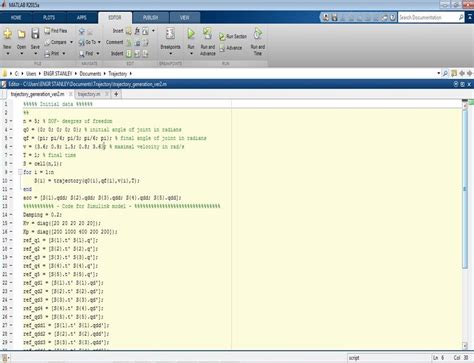The image size is (474, 363).
Task: Click the Find magnifier icon in Navigate group
Action: coord(82,53)
